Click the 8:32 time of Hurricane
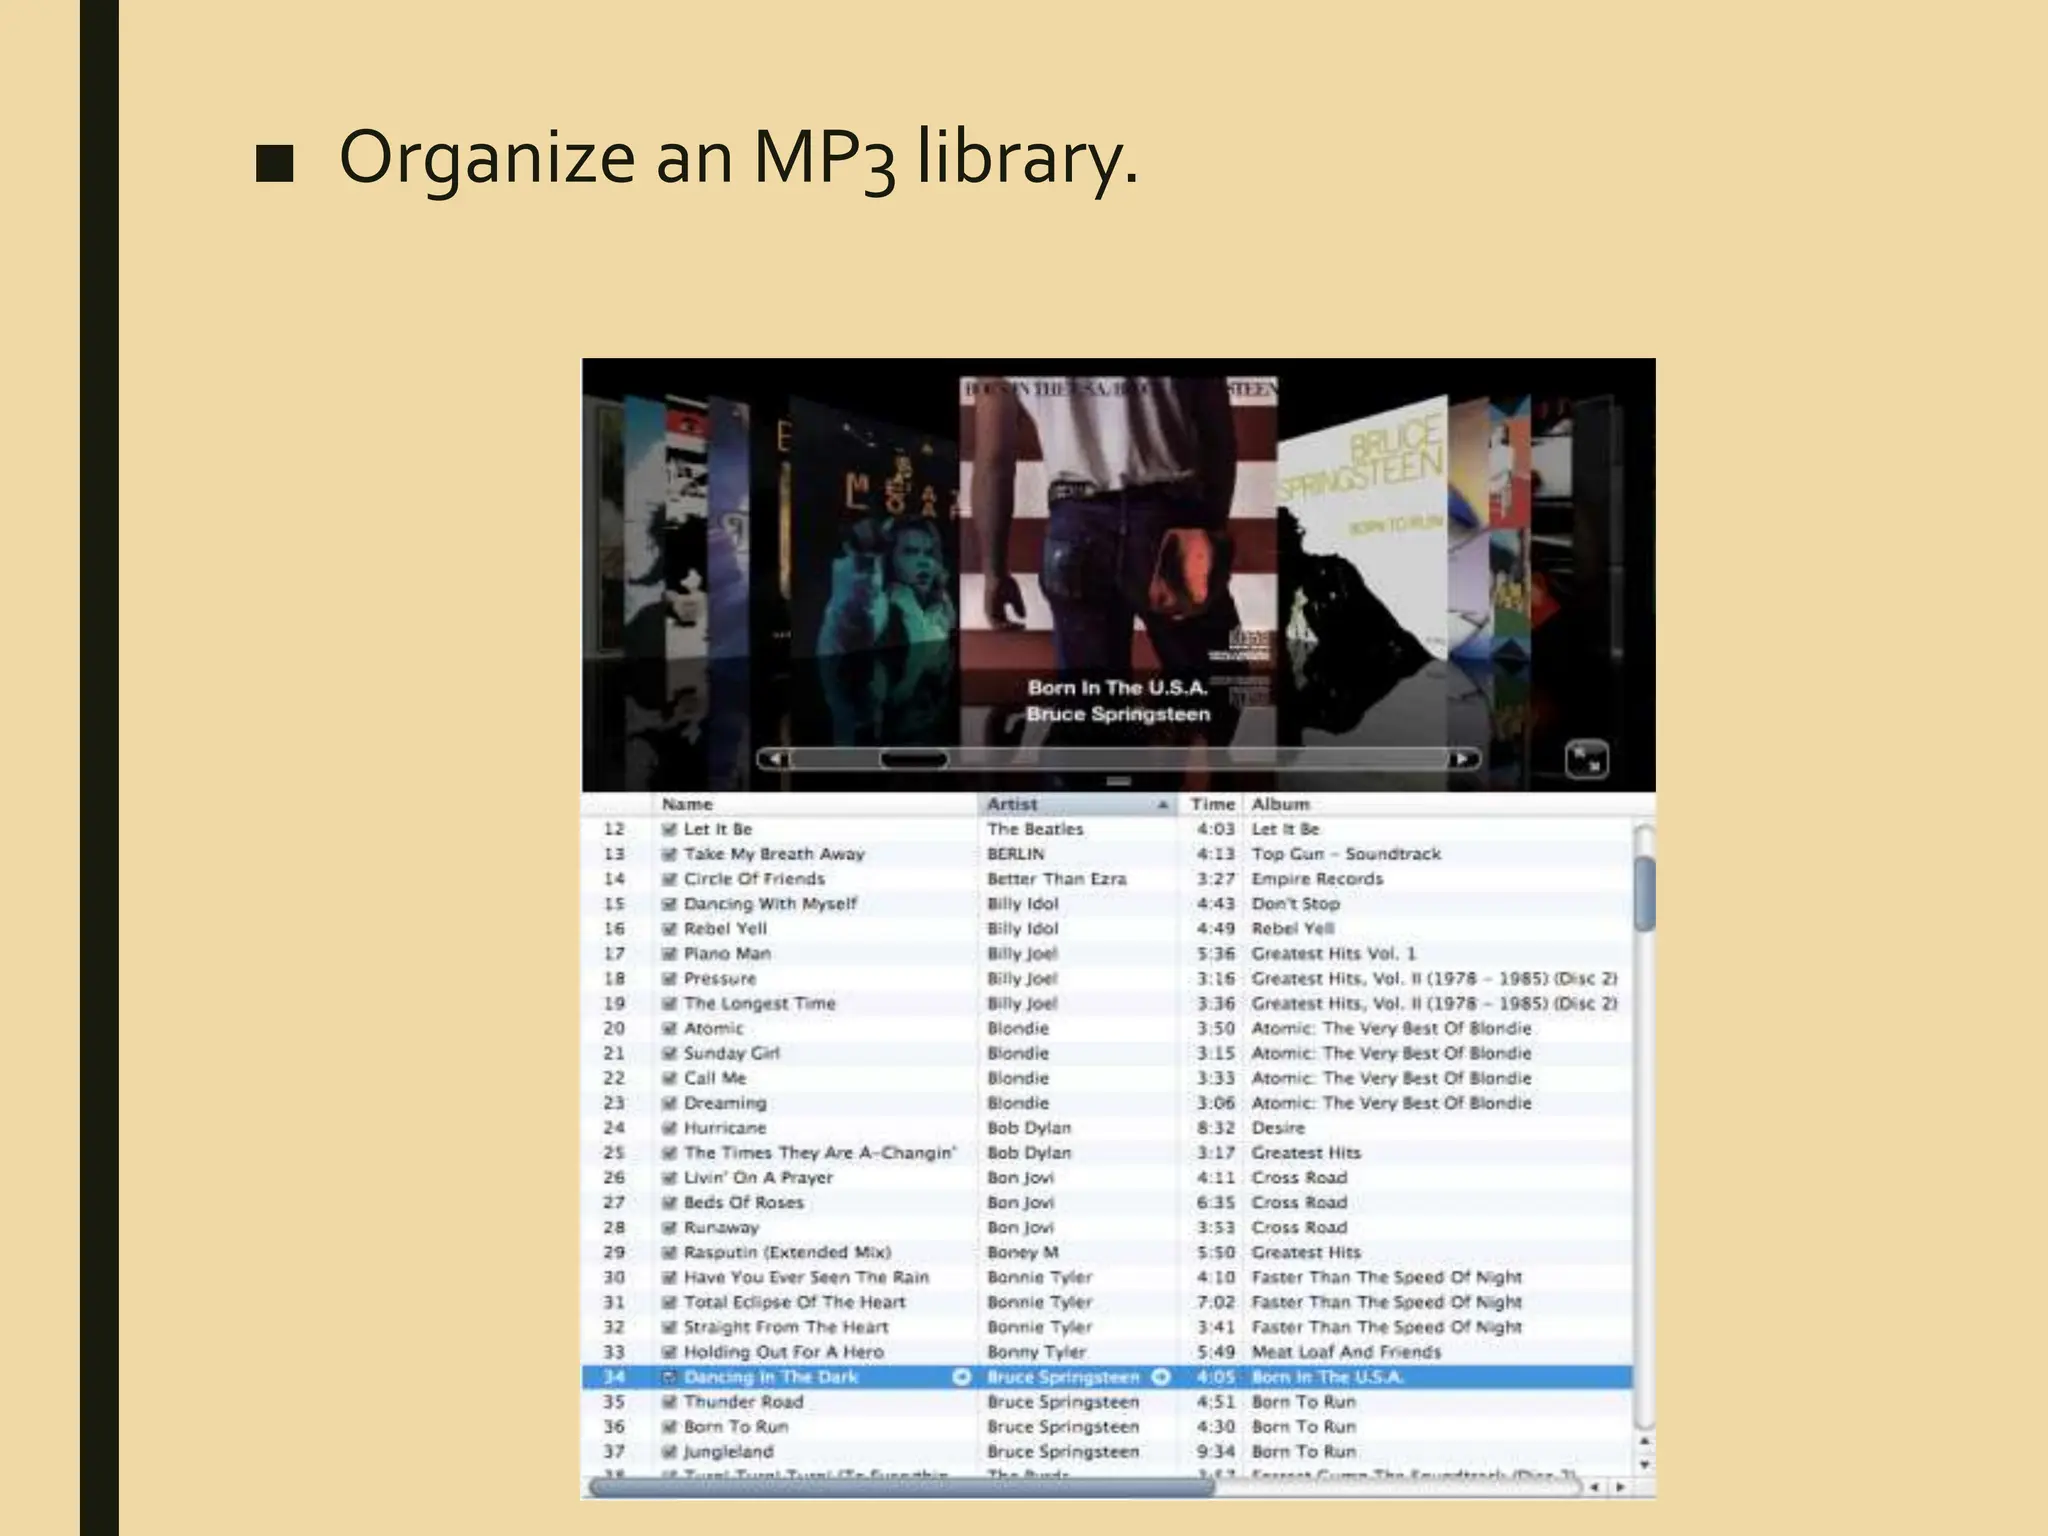 1216,1128
